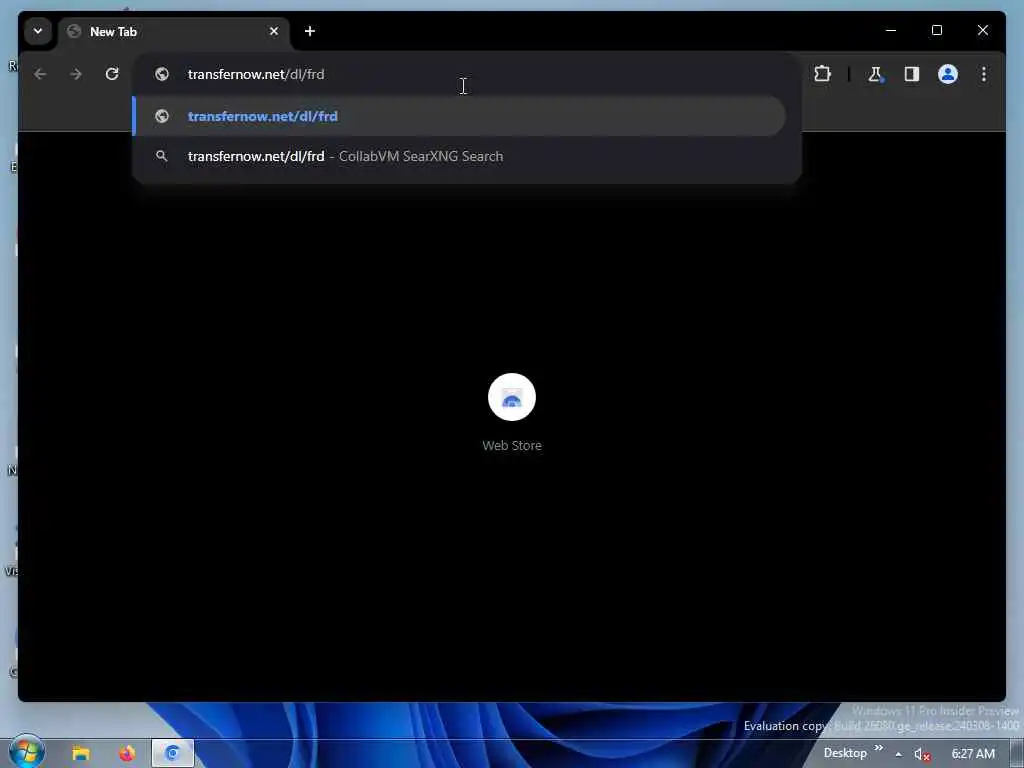Screen dimensions: 1024x768
Task: Search transfernow.net/dl/frd with CollabVM SearXNG Search
Action: click(x=459, y=156)
